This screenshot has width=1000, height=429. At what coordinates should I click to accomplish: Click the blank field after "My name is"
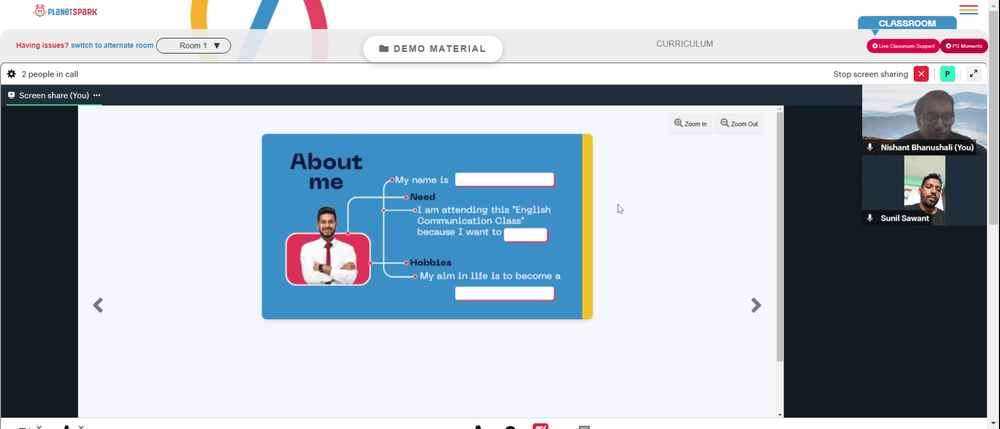click(x=504, y=180)
